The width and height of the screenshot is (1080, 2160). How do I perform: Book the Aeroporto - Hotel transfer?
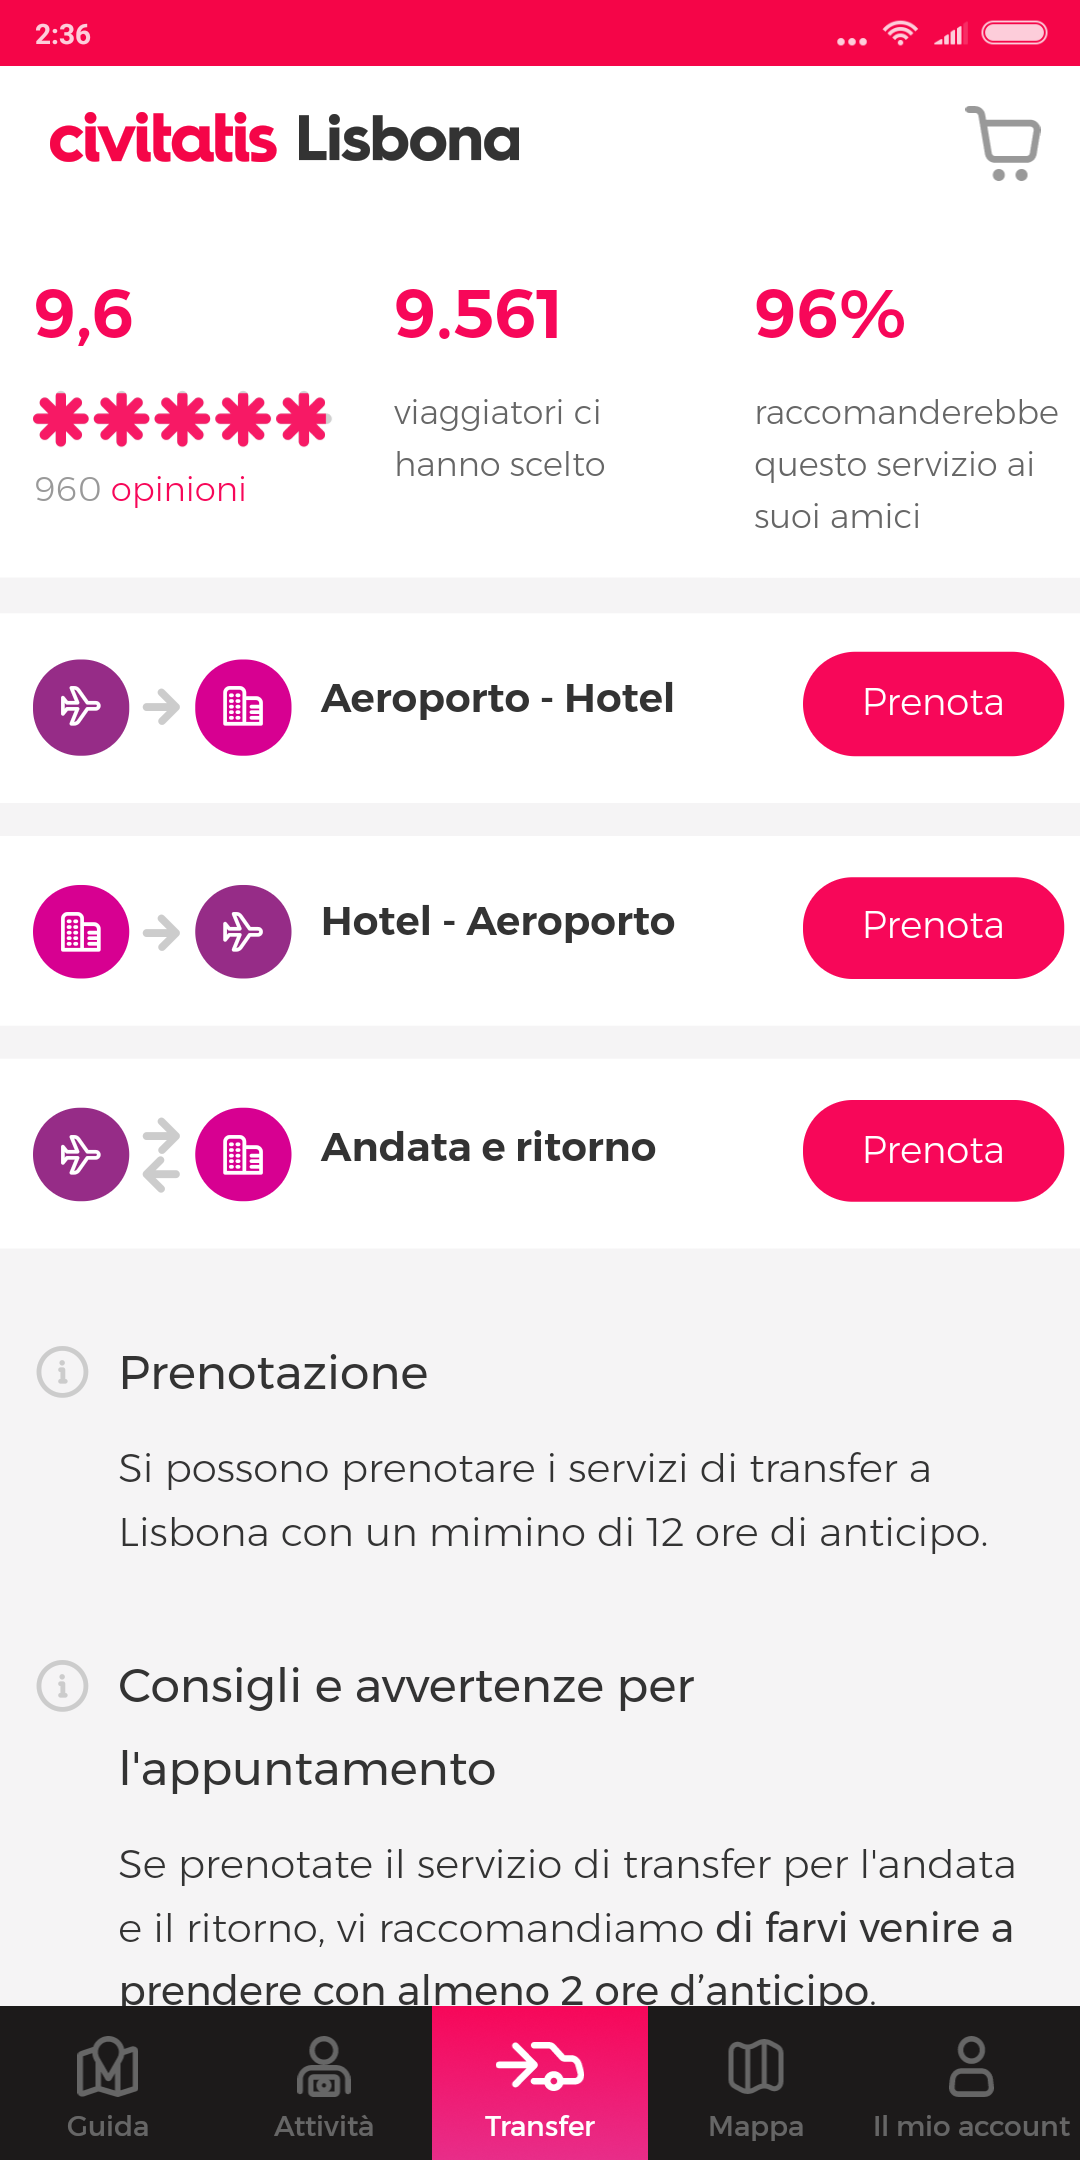pos(932,703)
